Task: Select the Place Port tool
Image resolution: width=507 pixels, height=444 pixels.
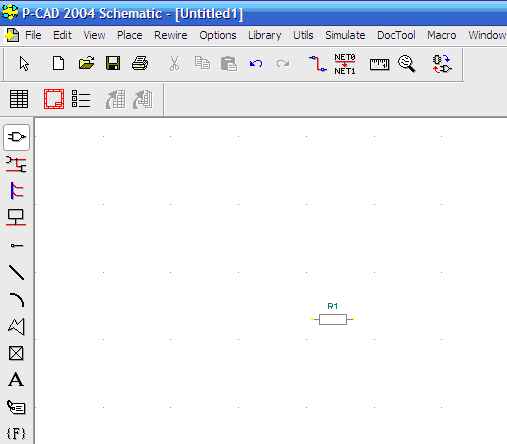Action: pos(16,217)
